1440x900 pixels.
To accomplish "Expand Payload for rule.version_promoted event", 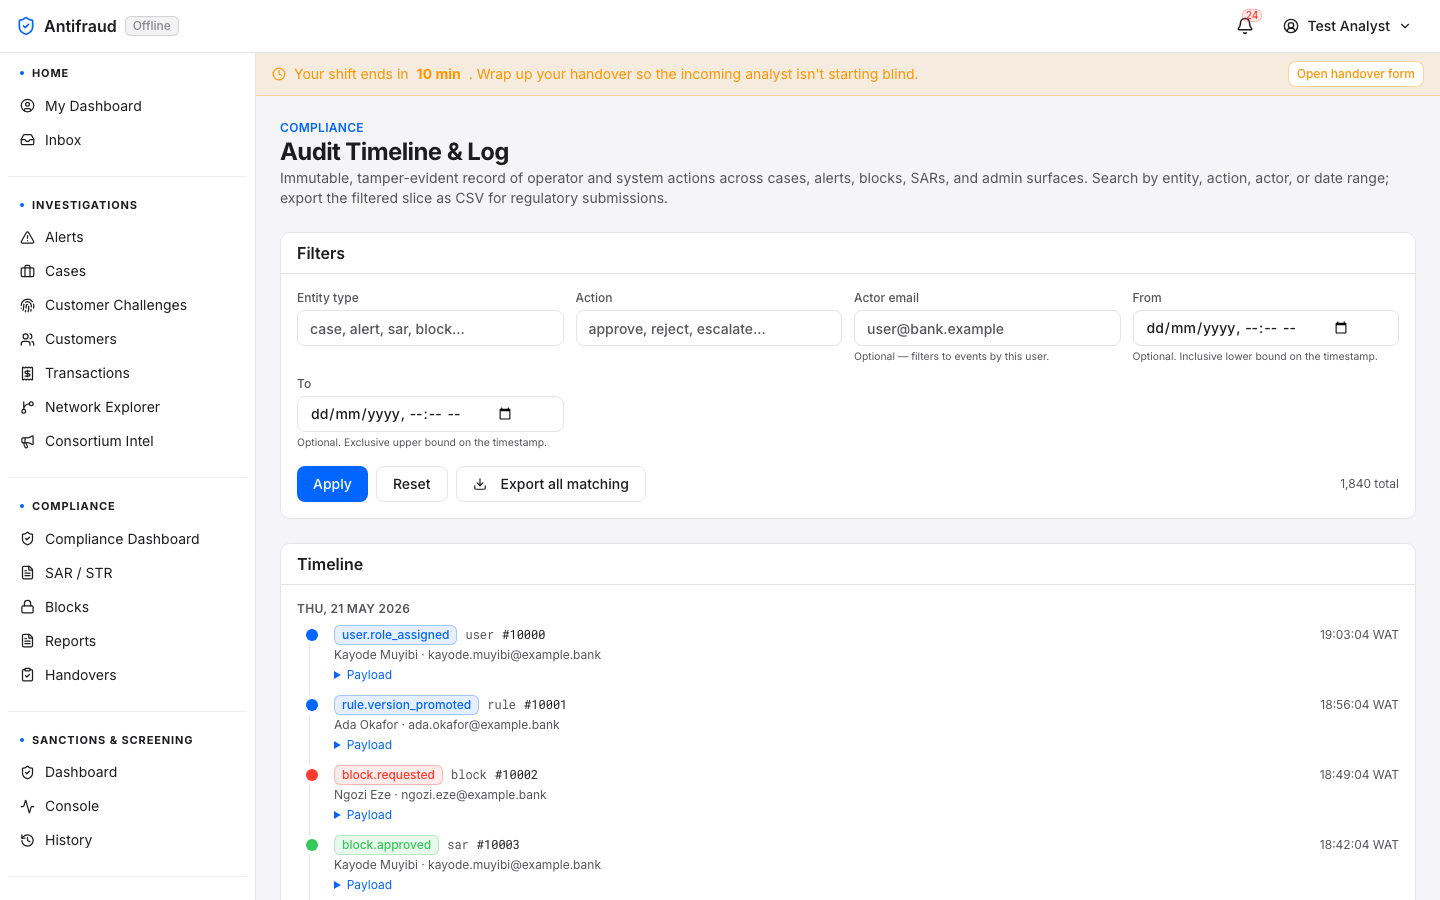I will point(363,745).
